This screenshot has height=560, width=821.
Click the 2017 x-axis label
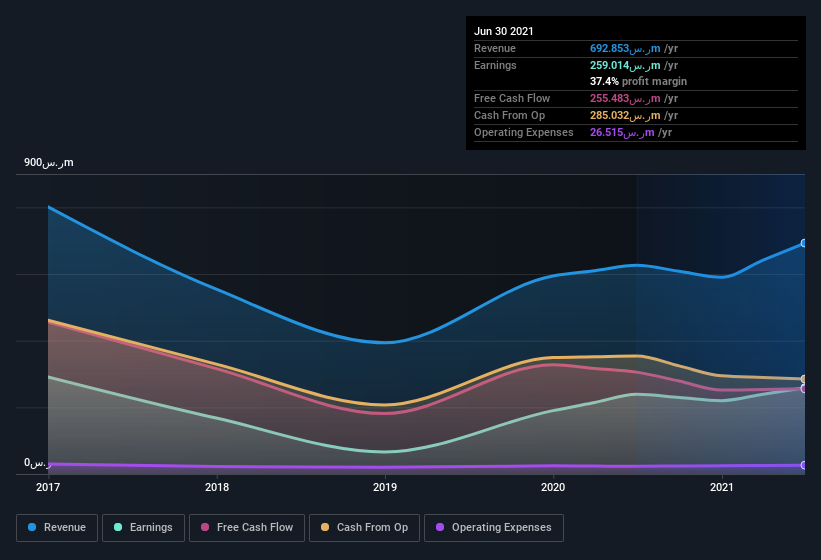pos(48,487)
